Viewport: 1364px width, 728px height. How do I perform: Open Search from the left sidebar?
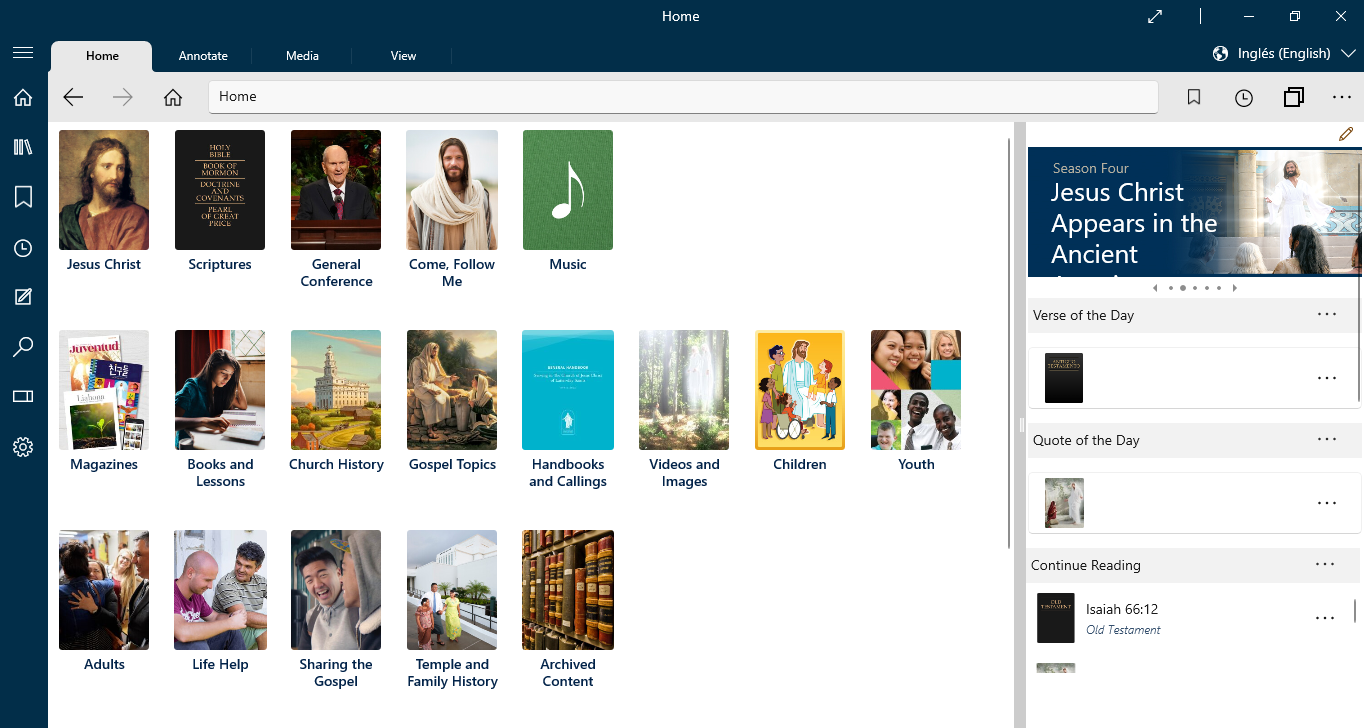[23, 347]
